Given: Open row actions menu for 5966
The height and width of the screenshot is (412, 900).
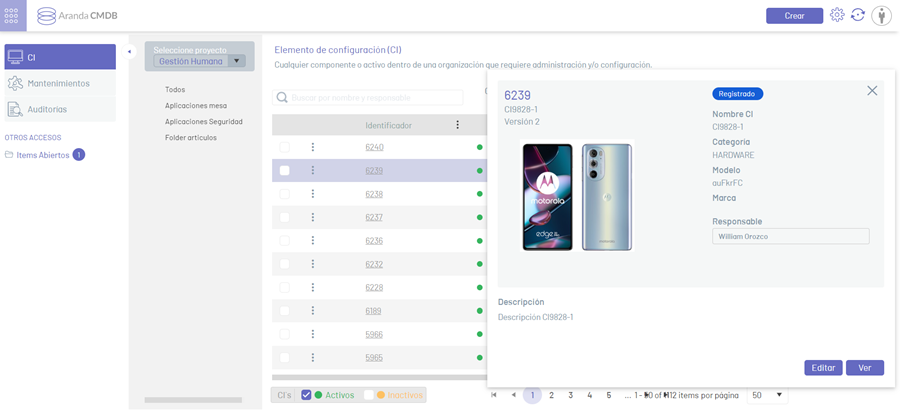Looking at the screenshot, I should 312,334.
